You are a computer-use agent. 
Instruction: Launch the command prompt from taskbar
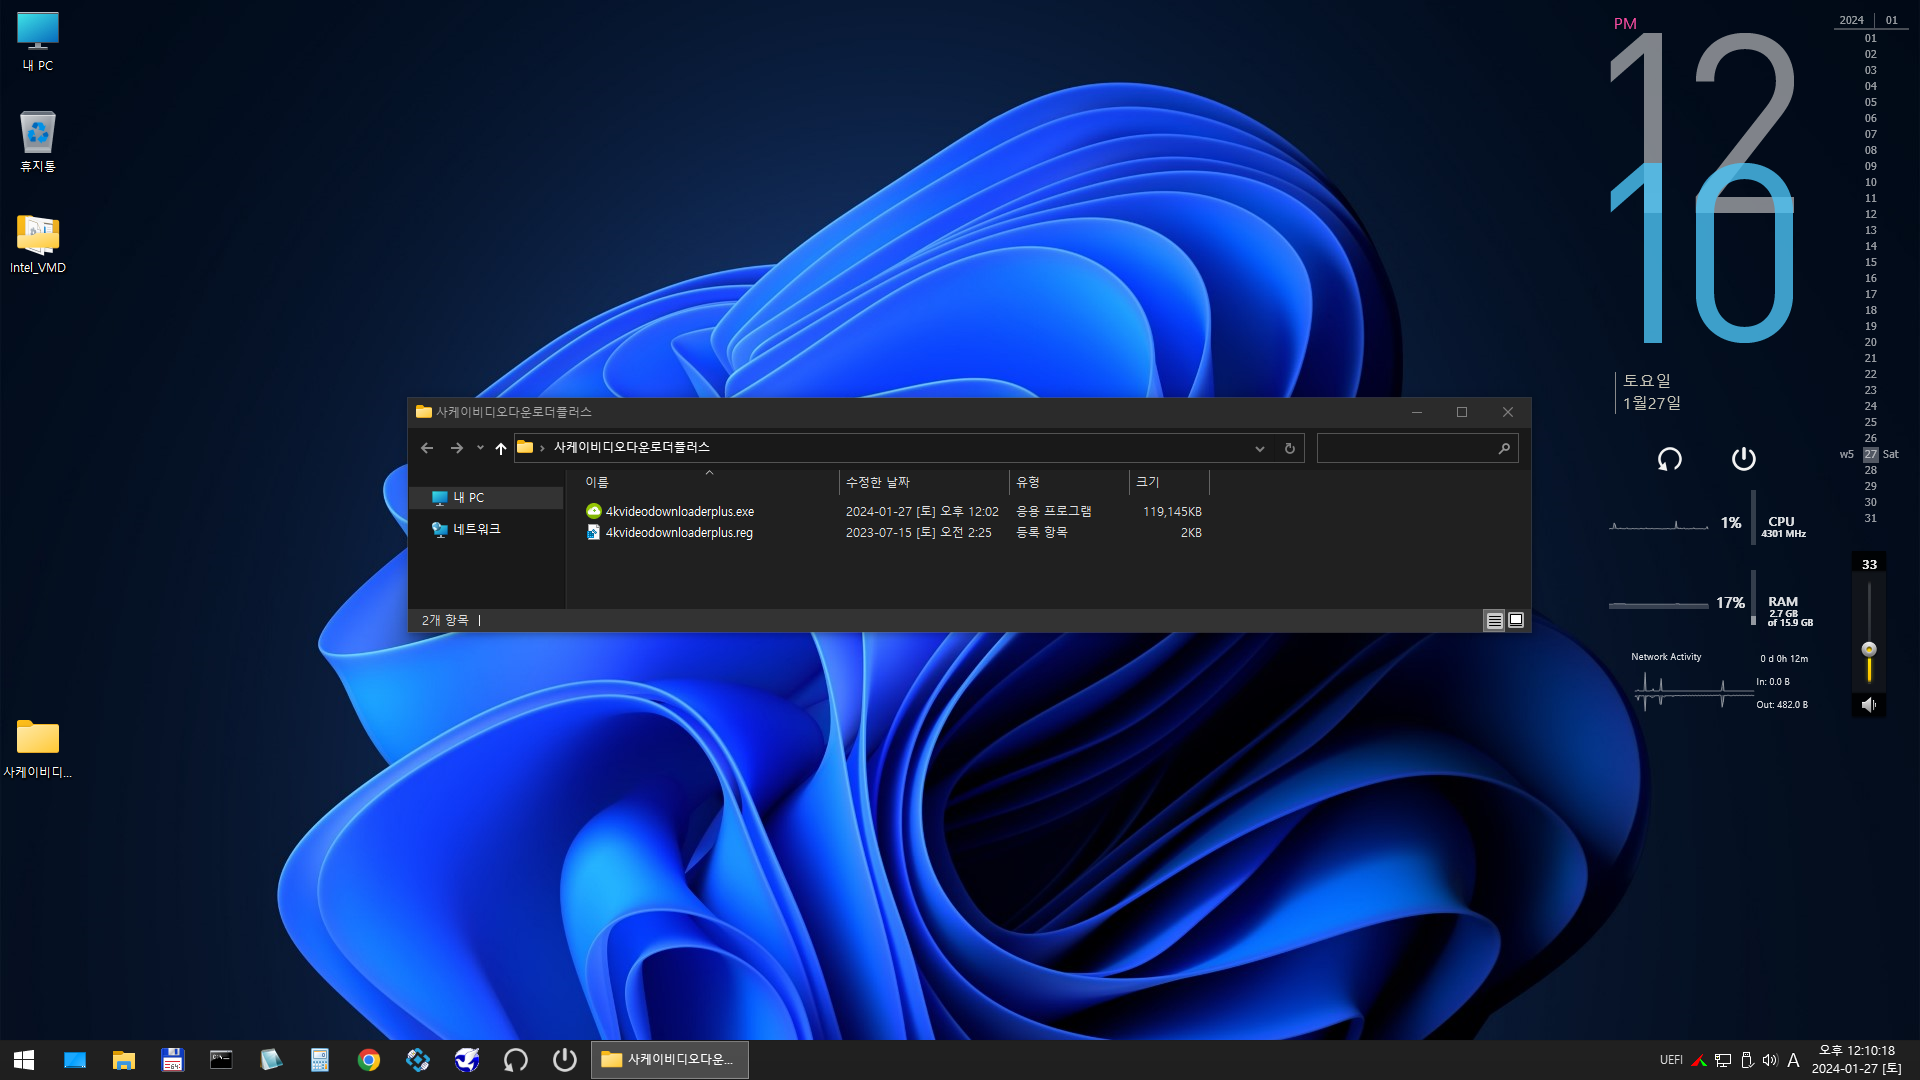tap(221, 1060)
